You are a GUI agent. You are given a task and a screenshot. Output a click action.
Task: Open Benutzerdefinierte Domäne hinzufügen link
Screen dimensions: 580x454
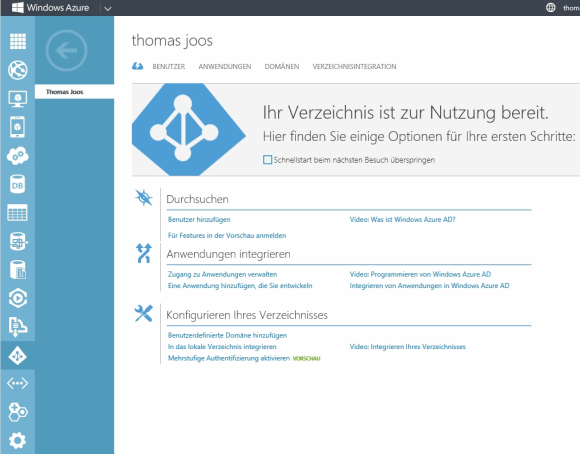pos(227,335)
